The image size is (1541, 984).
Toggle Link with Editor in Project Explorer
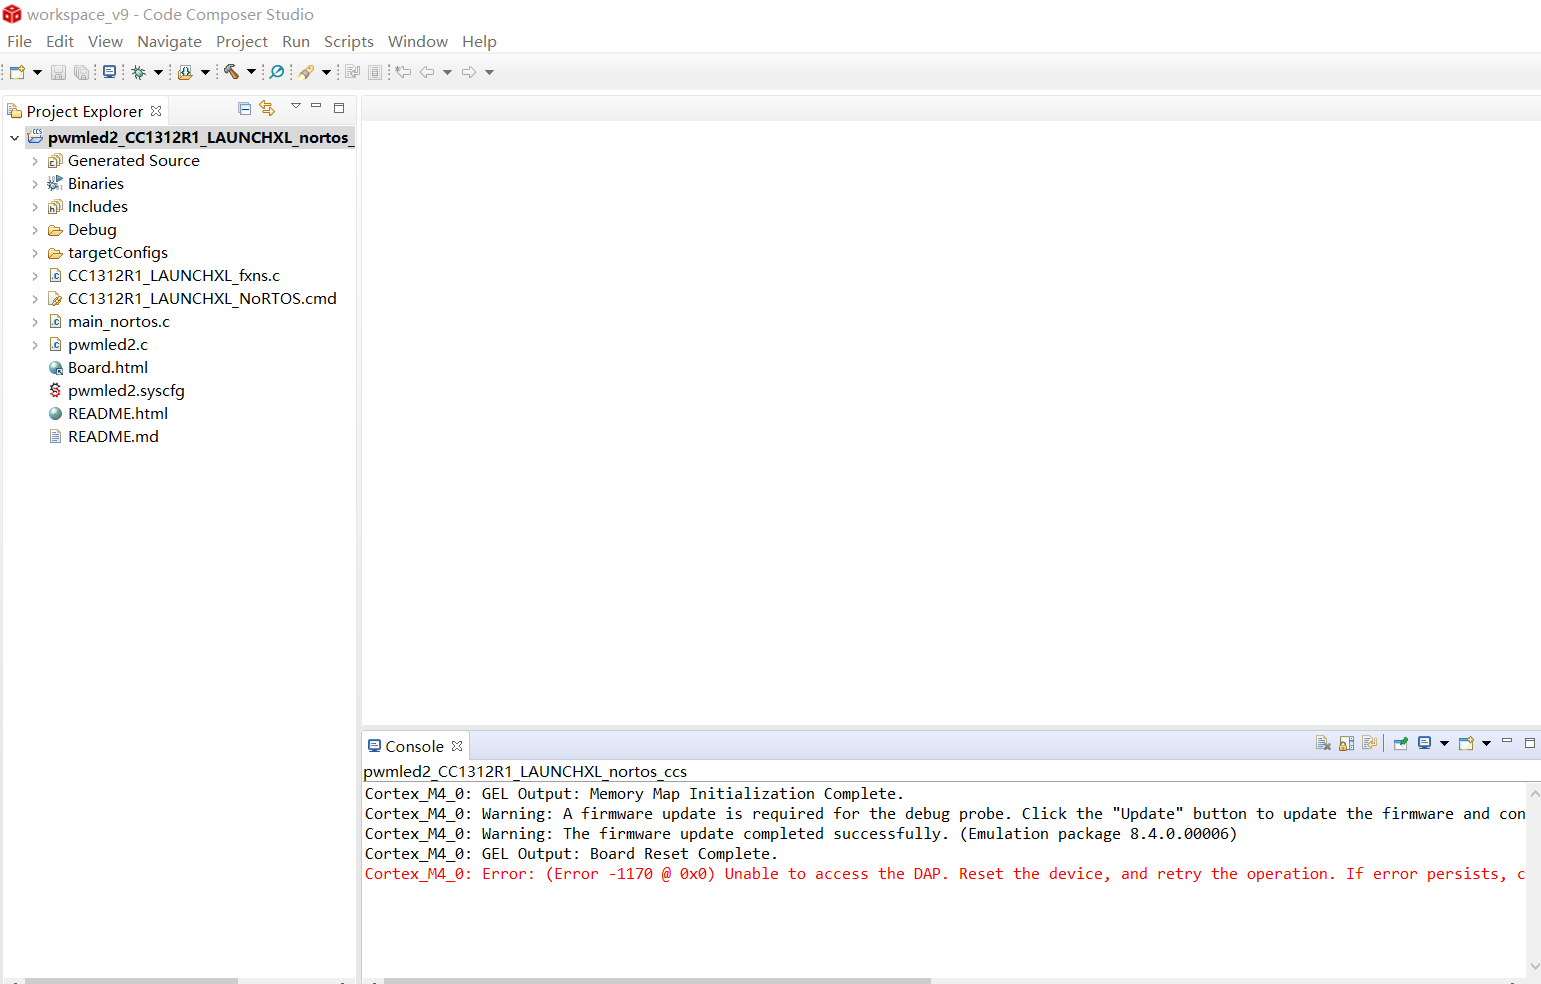[x=267, y=107]
